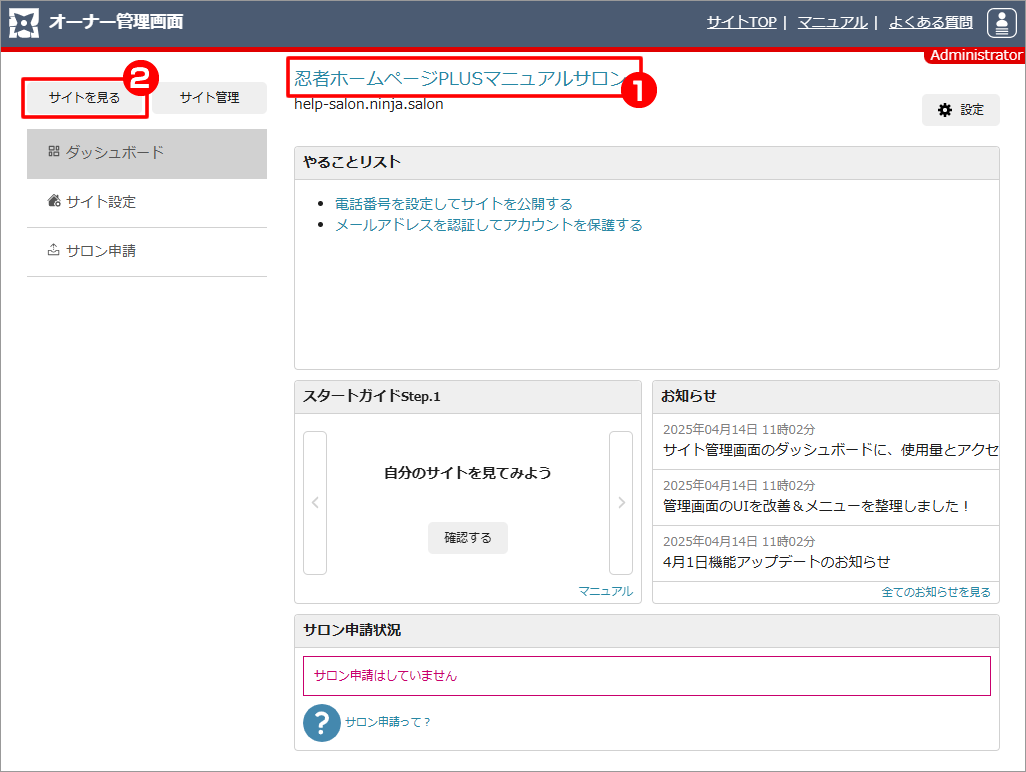Screen dimensions: 1026x772
Task: Go to the next Start Guide step
Action: click(x=621, y=503)
